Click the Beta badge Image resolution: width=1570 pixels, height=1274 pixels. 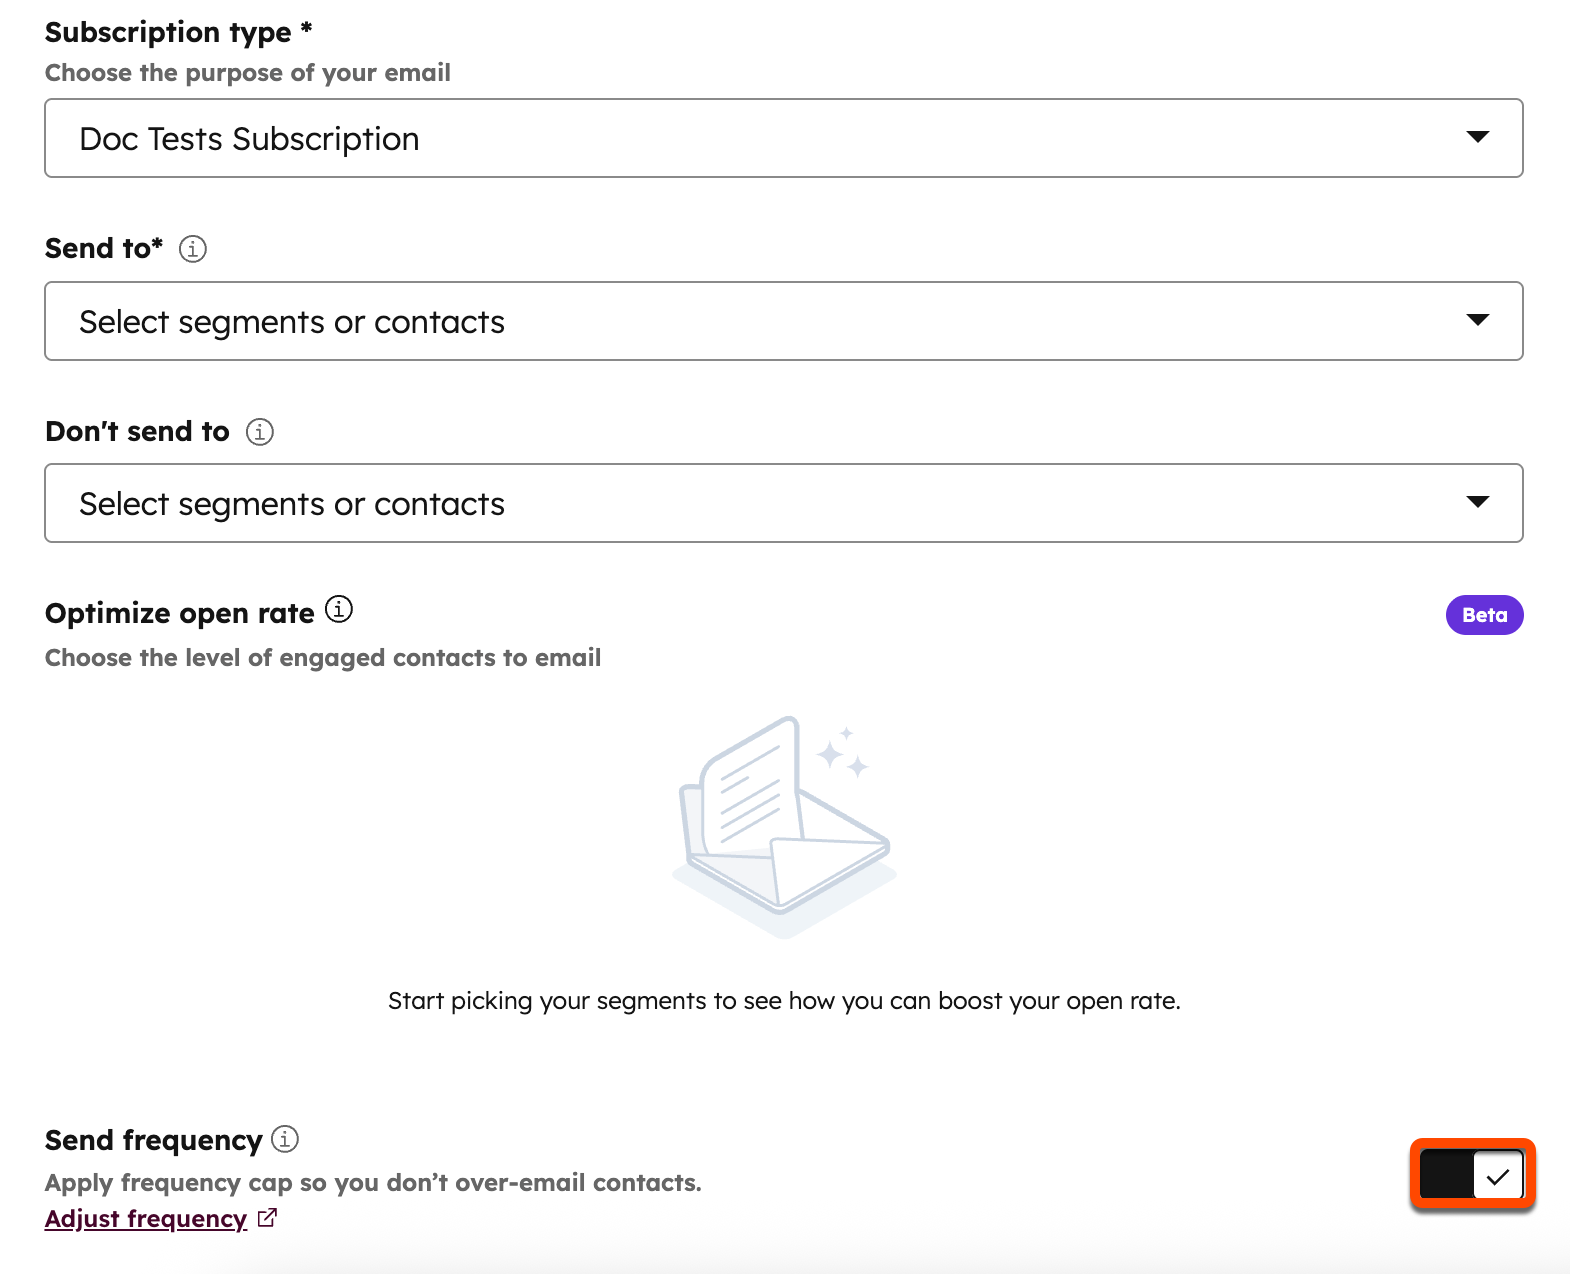(1484, 614)
